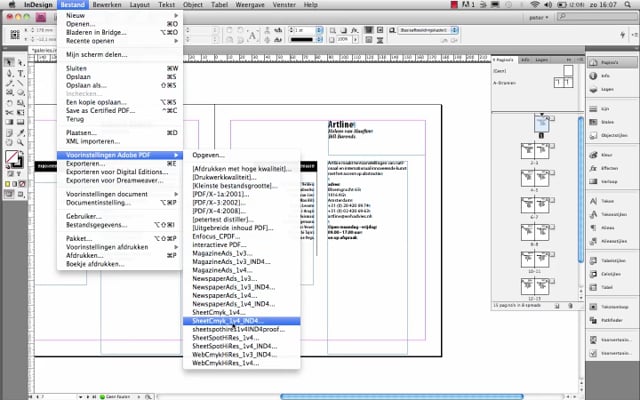Choose Save as Certified PDF
This screenshot has height=400, width=640.
(120, 111)
